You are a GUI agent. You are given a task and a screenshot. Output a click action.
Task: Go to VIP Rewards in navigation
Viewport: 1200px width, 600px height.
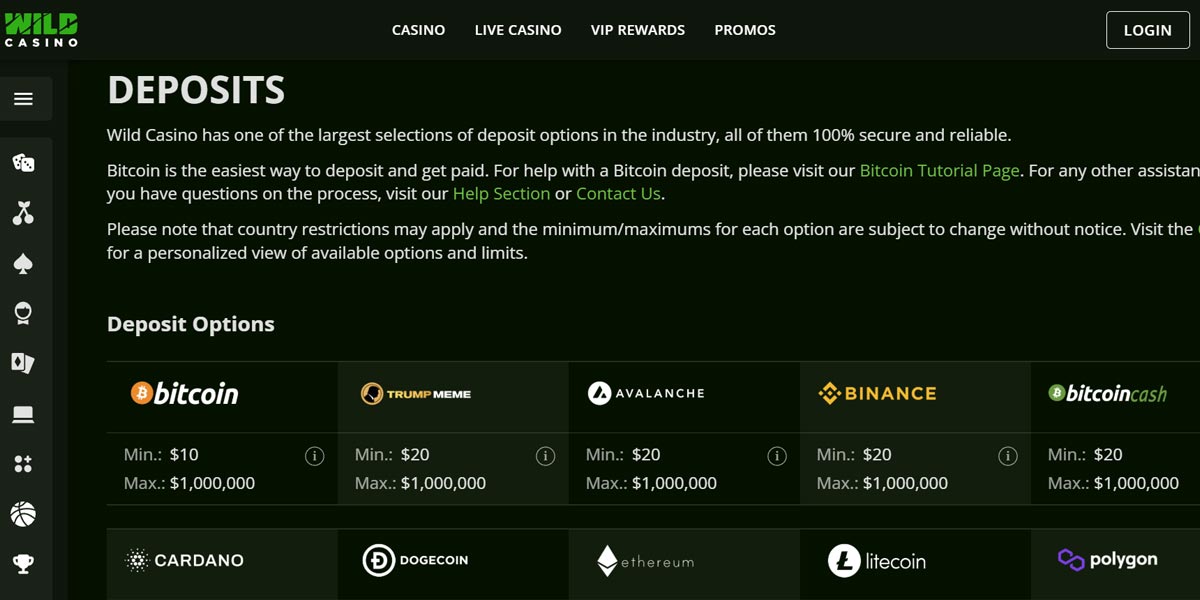[x=638, y=30]
